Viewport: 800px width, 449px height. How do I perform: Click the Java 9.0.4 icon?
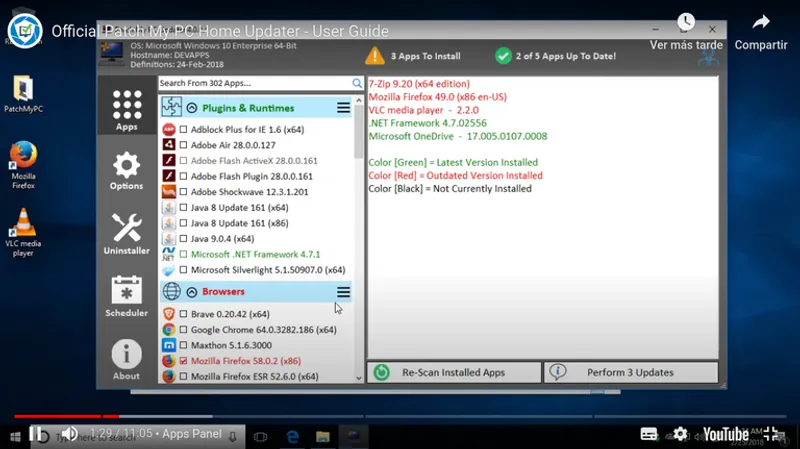(169, 238)
